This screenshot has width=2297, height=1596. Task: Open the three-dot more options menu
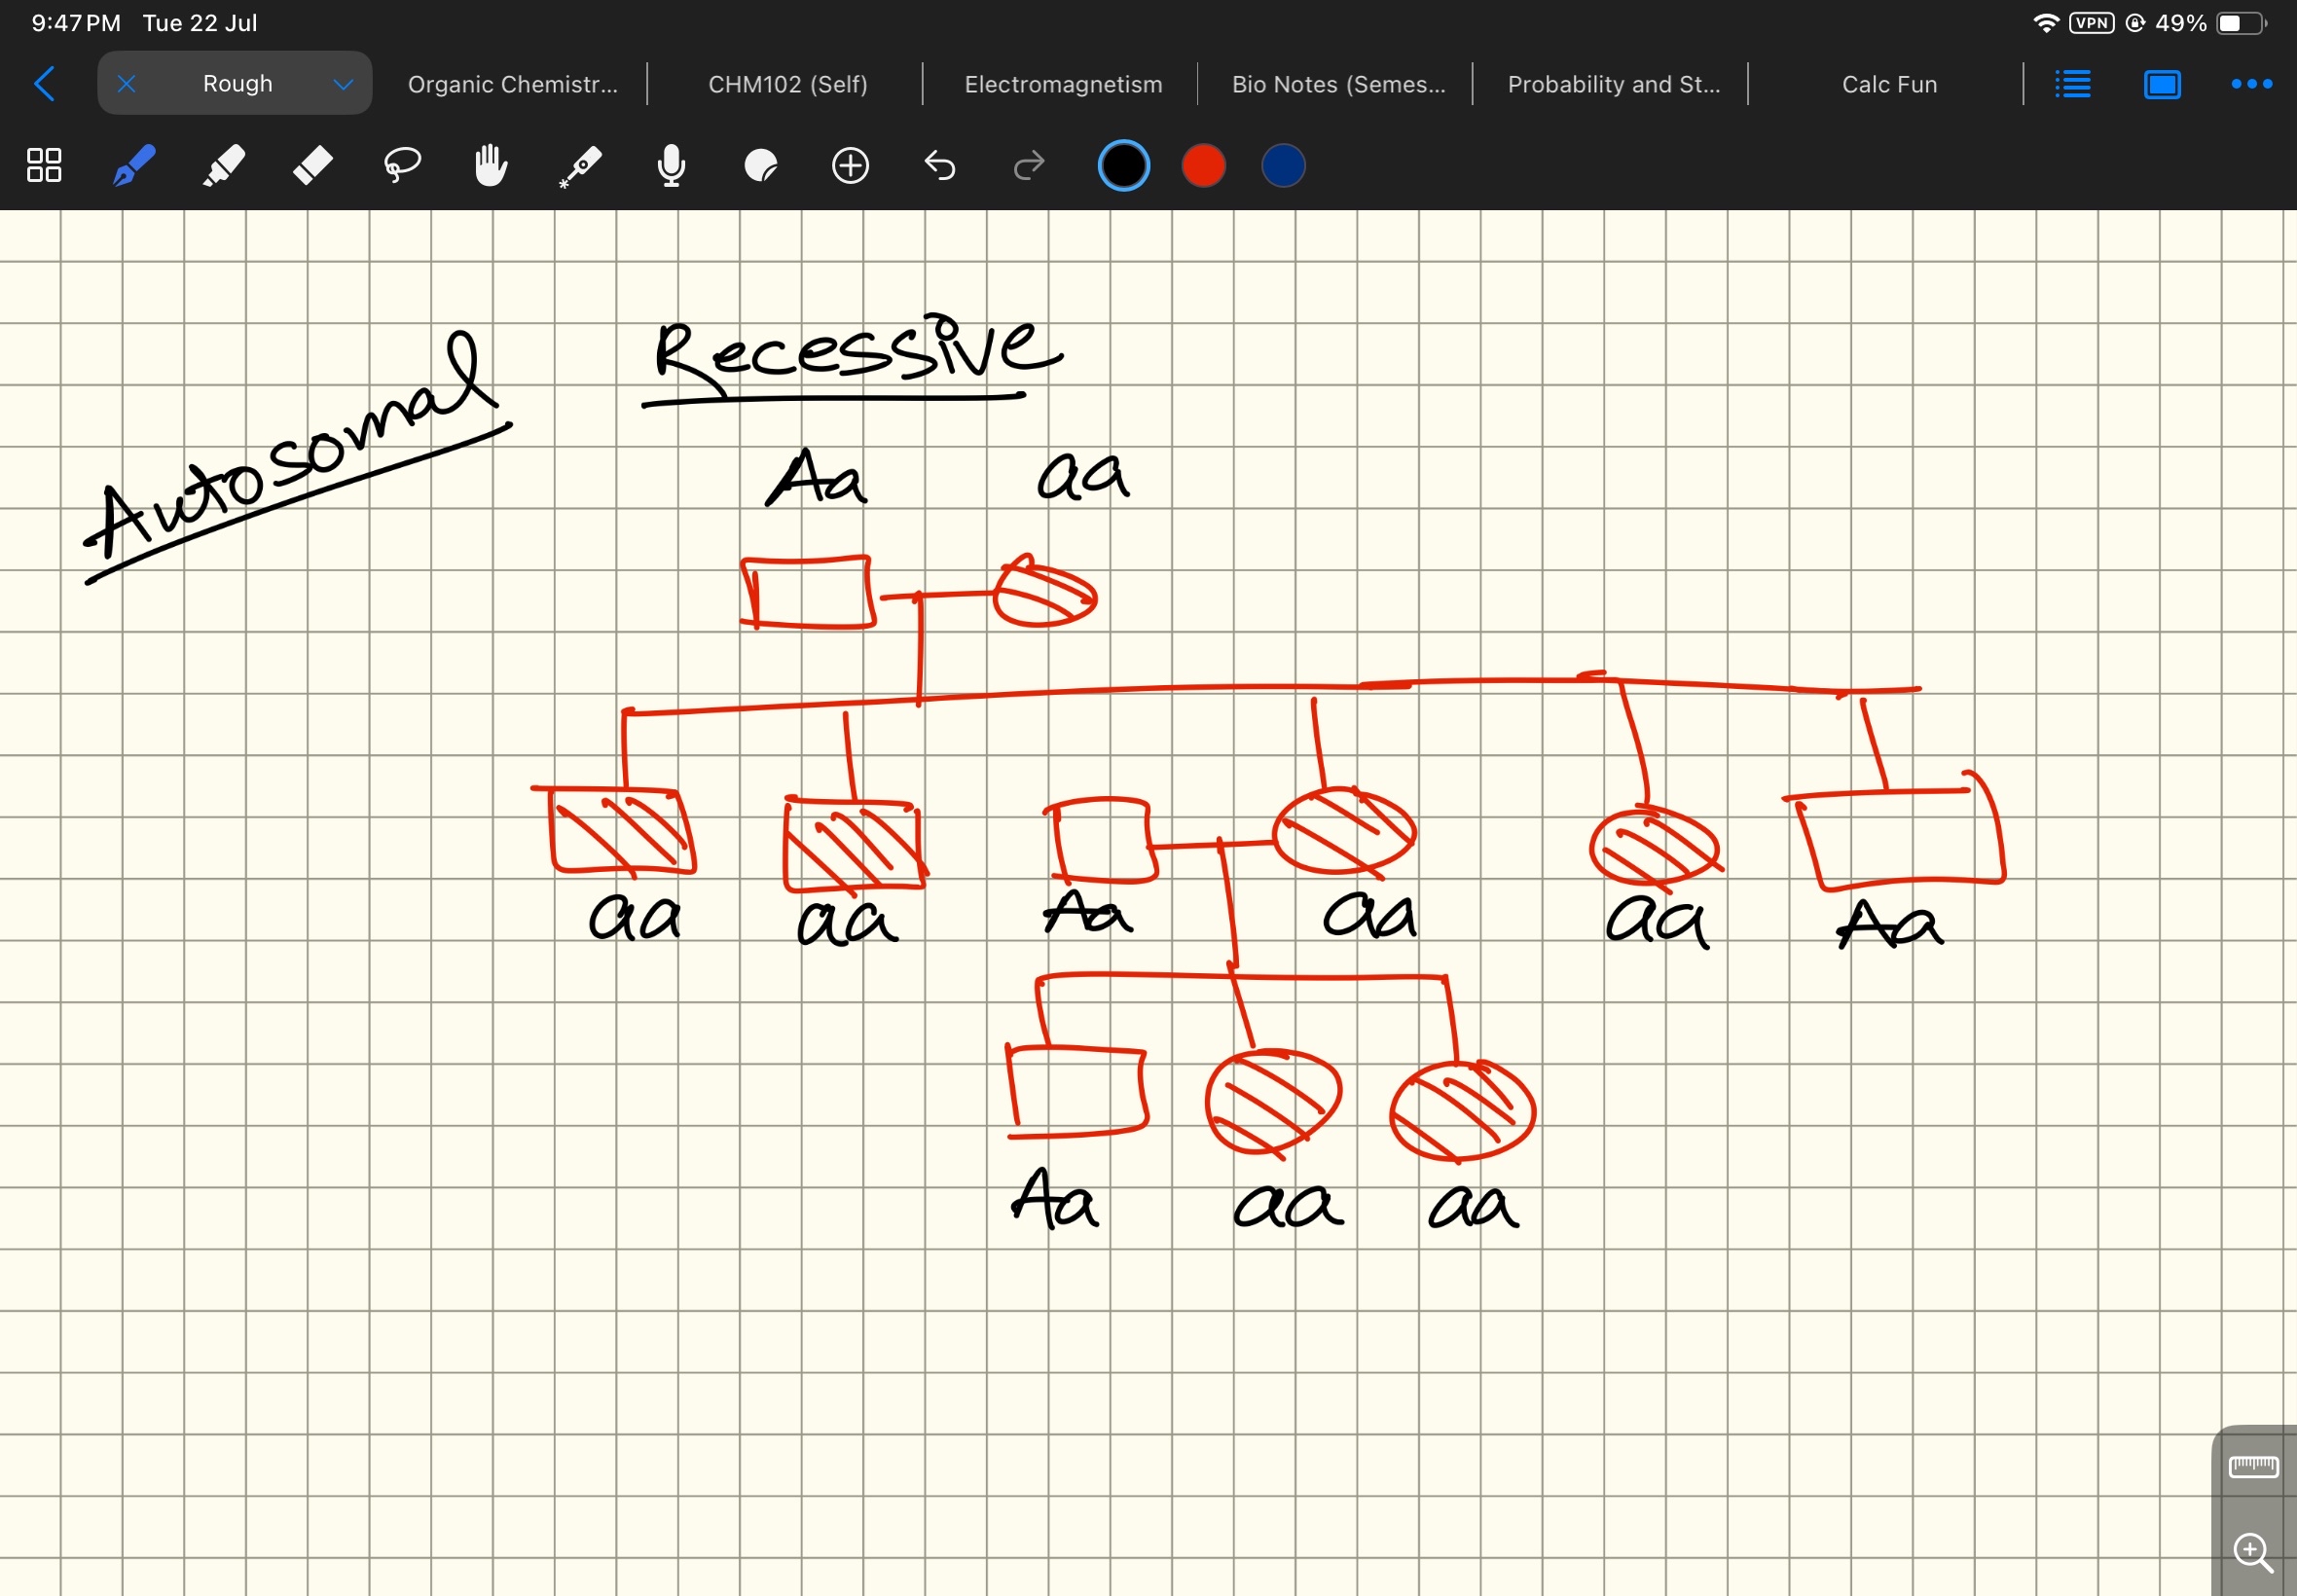pos(2252,84)
